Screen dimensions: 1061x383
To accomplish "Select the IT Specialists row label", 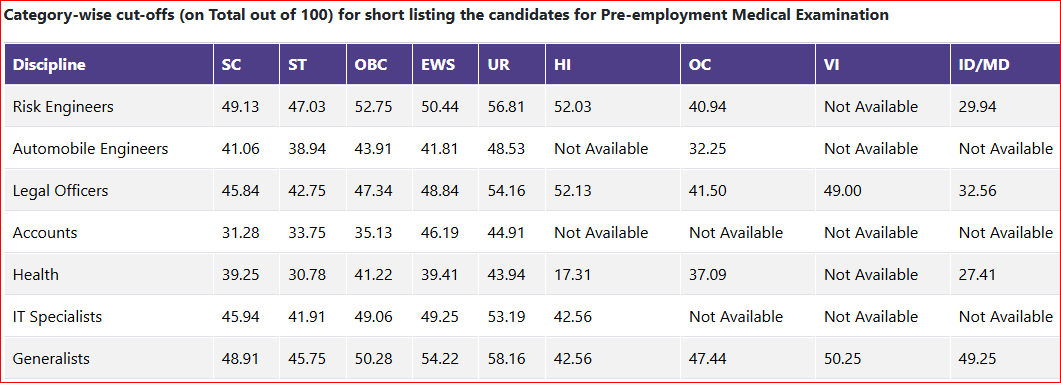I will click(x=58, y=317).
